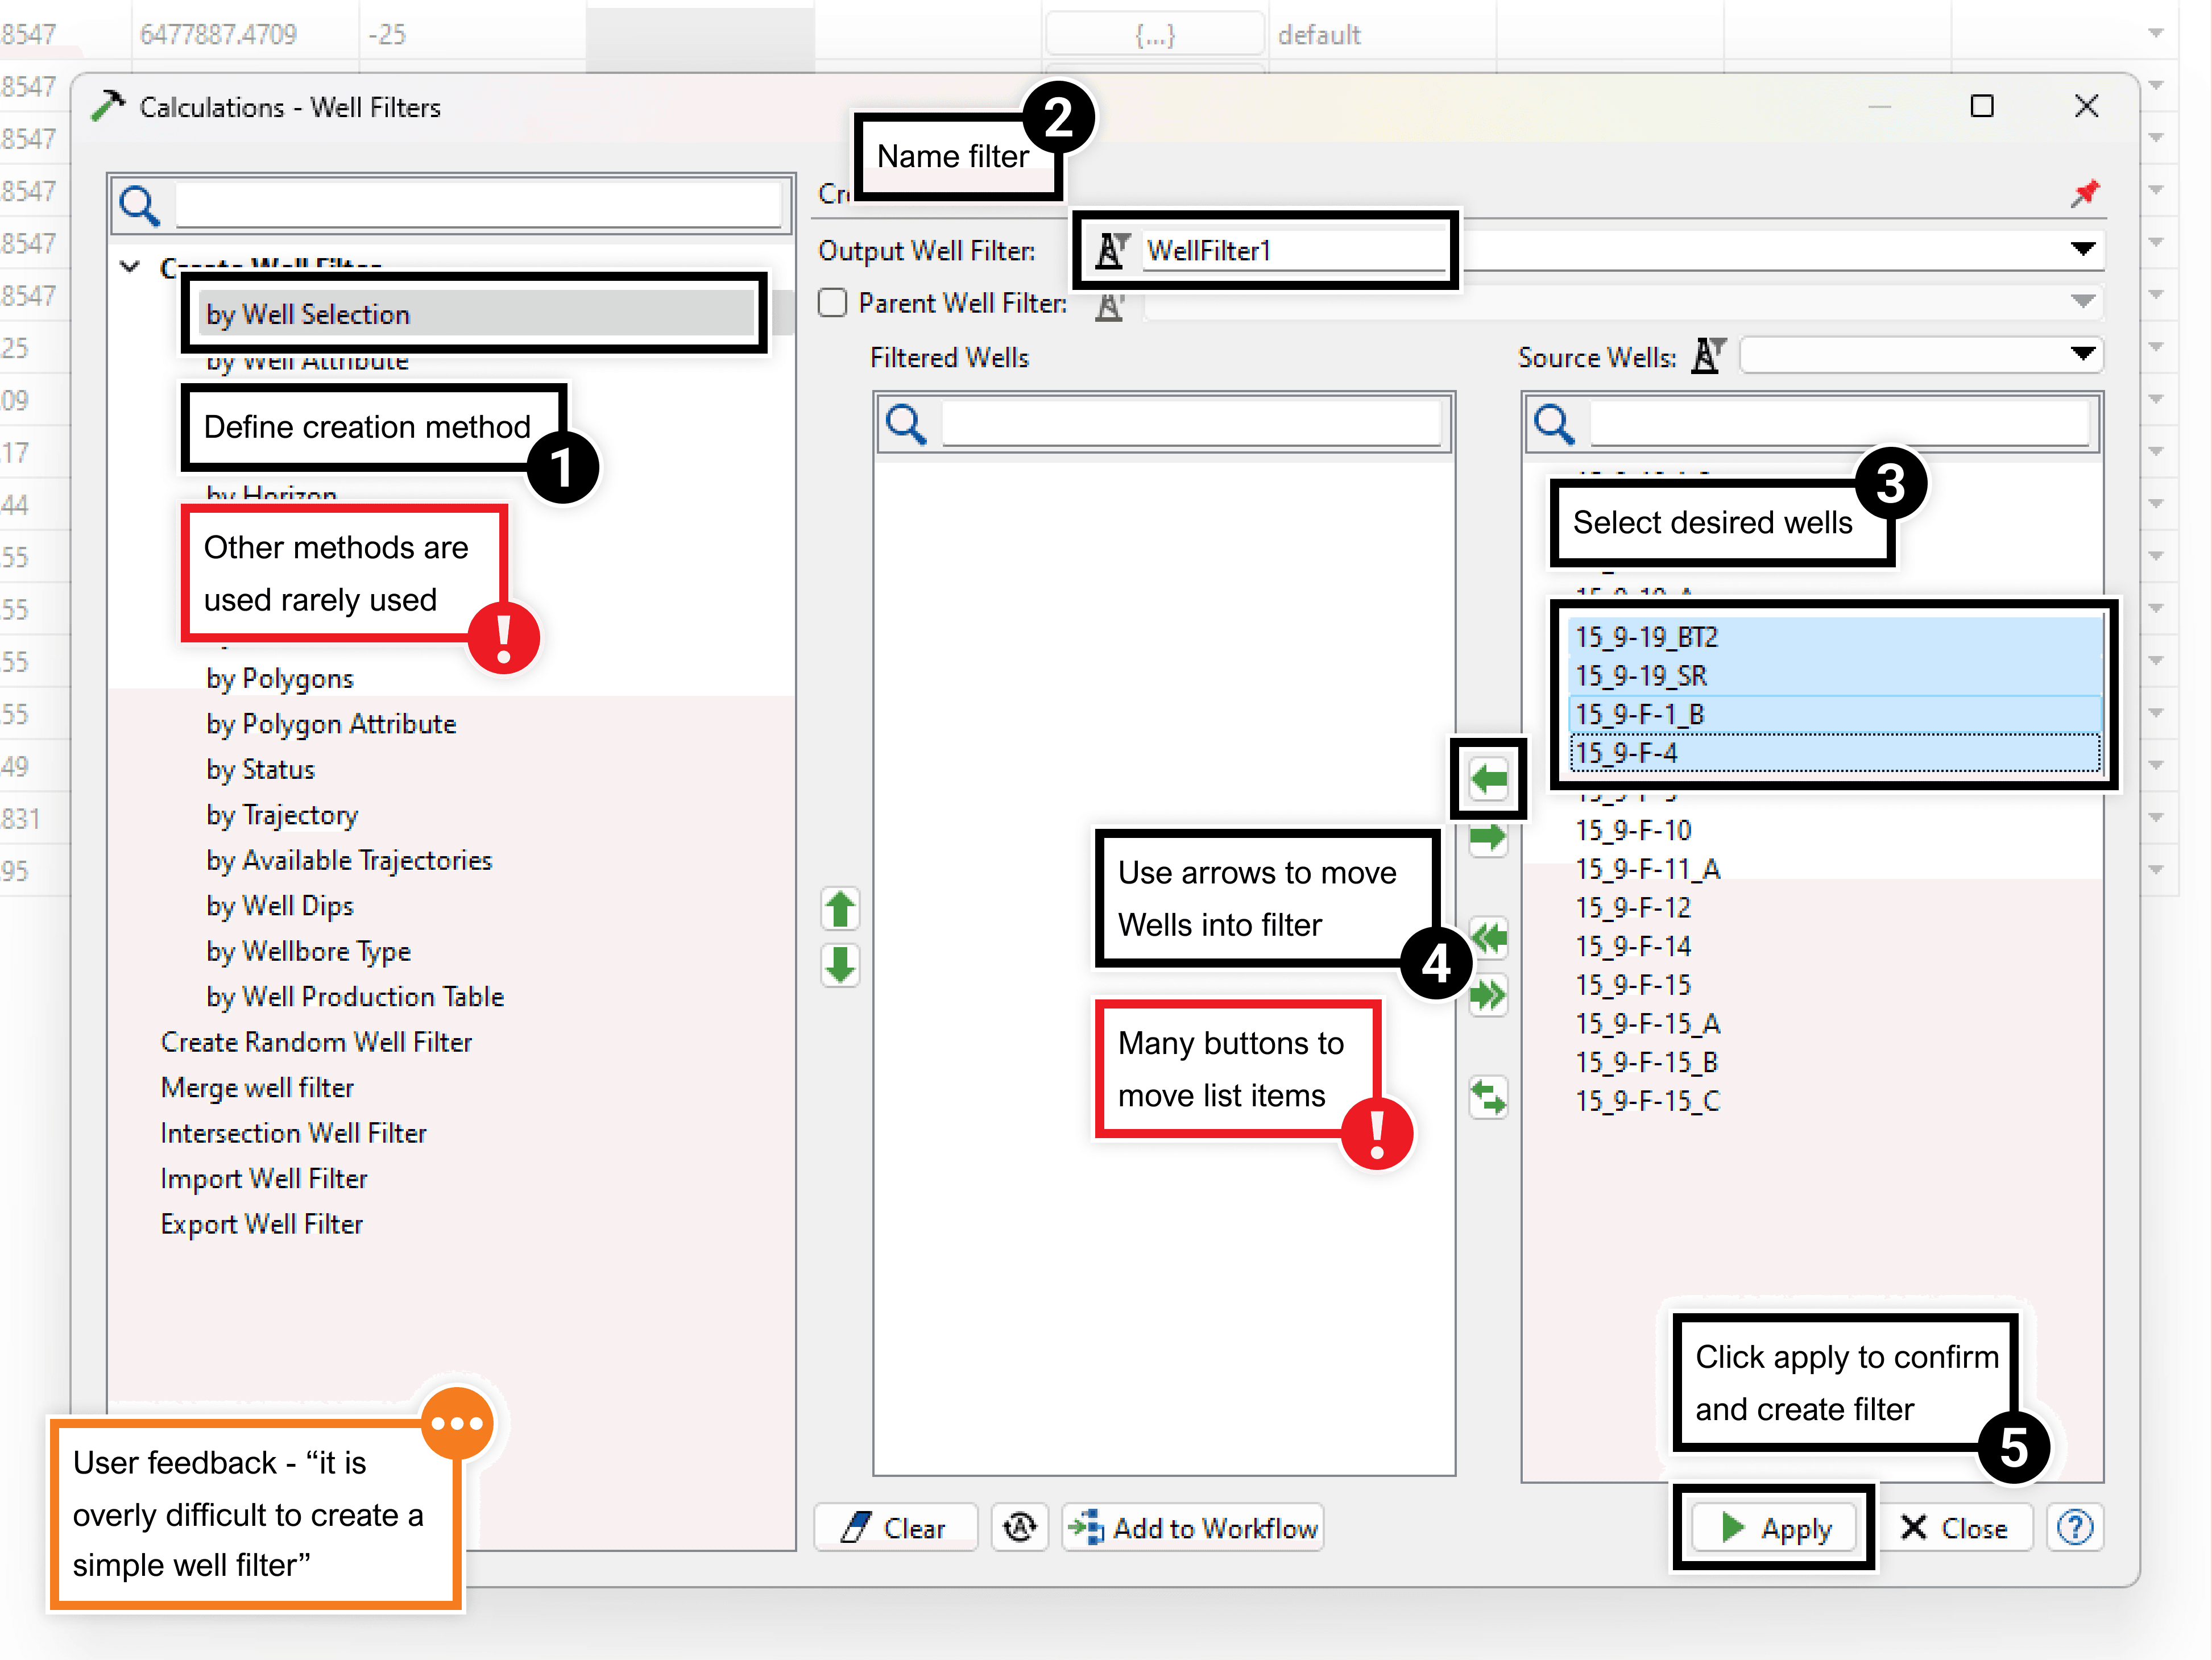Click the double right arrows remove-all button
The width and height of the screenshot is (2212, 1660).
[1488, 995]
